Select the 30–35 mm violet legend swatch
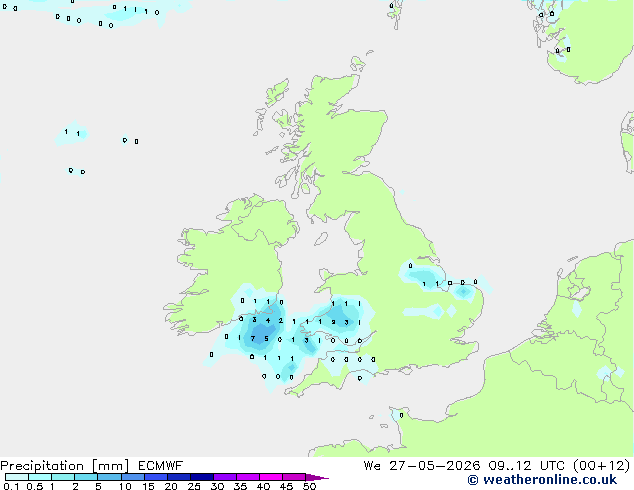 (225, 477)
